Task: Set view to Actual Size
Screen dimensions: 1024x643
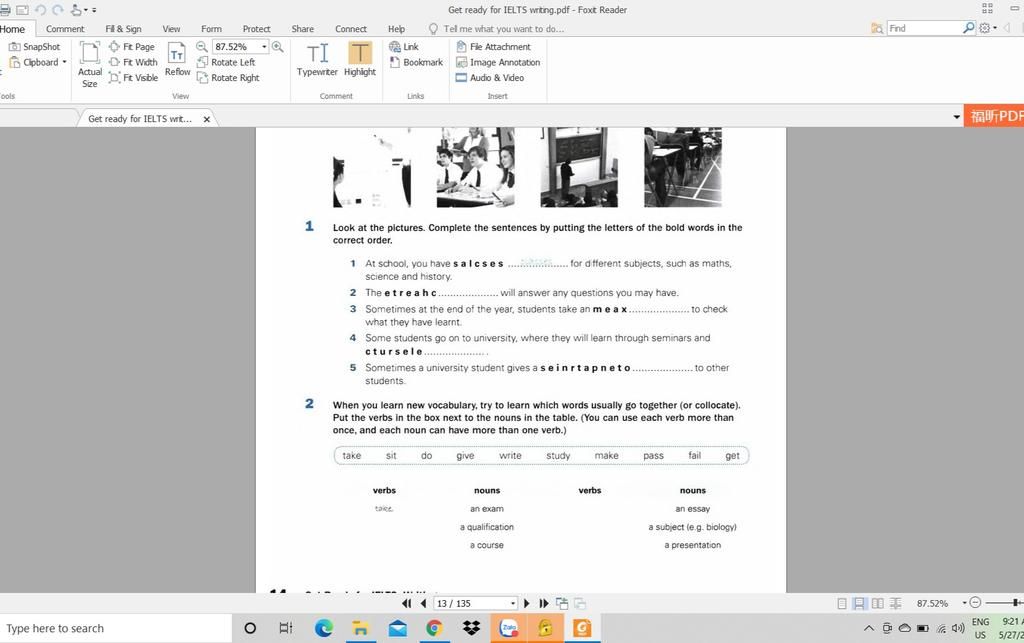Action: pyautogui.click(x=89, y=64)
